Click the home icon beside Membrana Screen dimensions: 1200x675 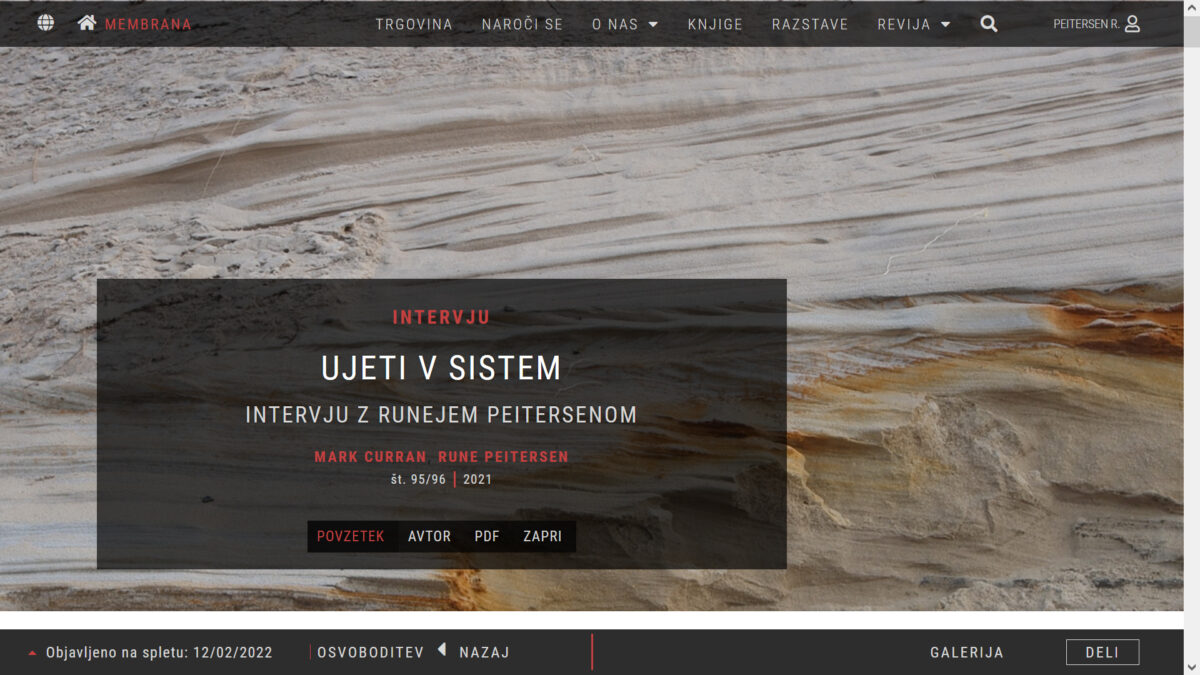point(87,23)
